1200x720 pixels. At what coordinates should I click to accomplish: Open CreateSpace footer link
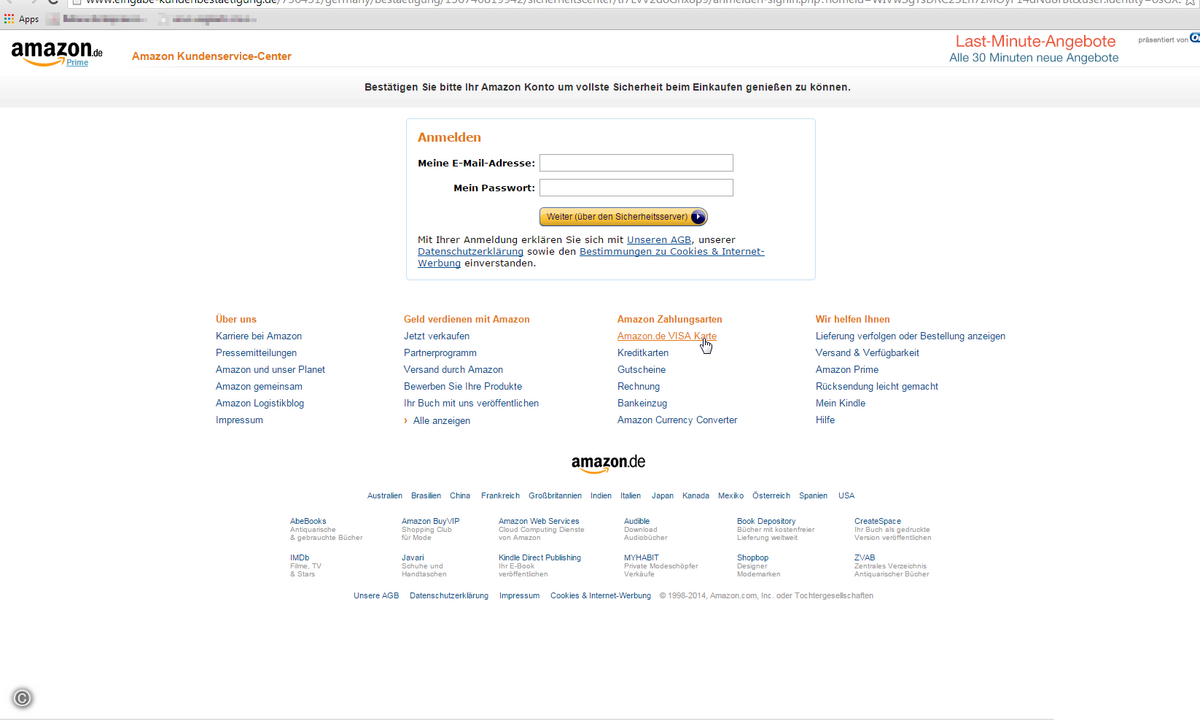tap(877, 521)
